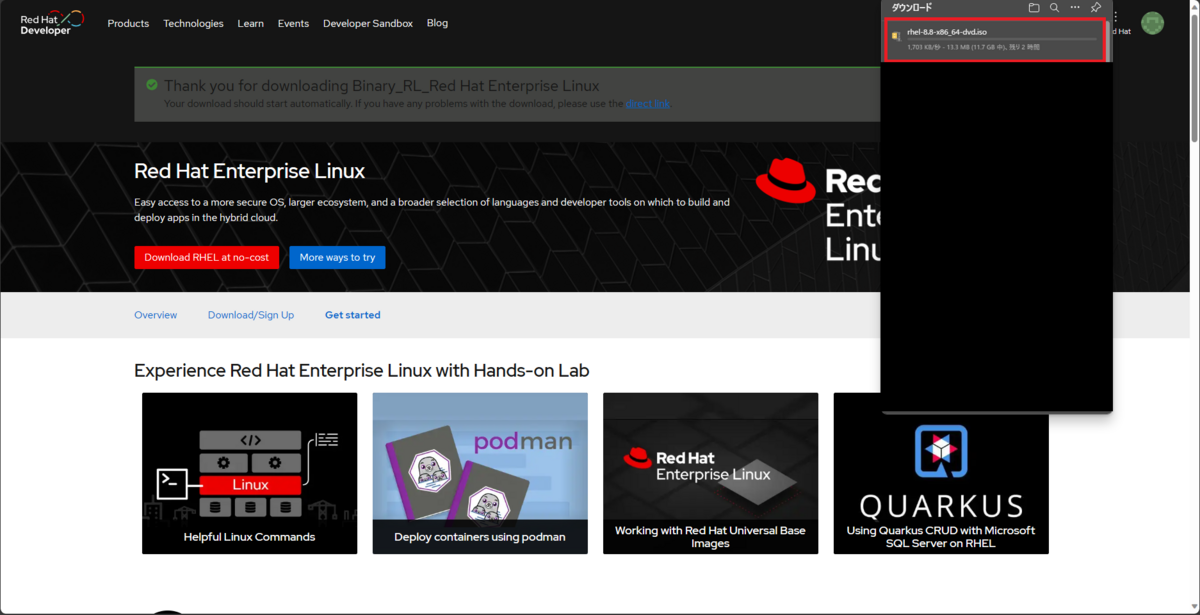The width and height of the screenshot is (1200, 615).
Task: Click the large Red Hat hat logo
Action: pyautogui.click(x=785, y=181)
